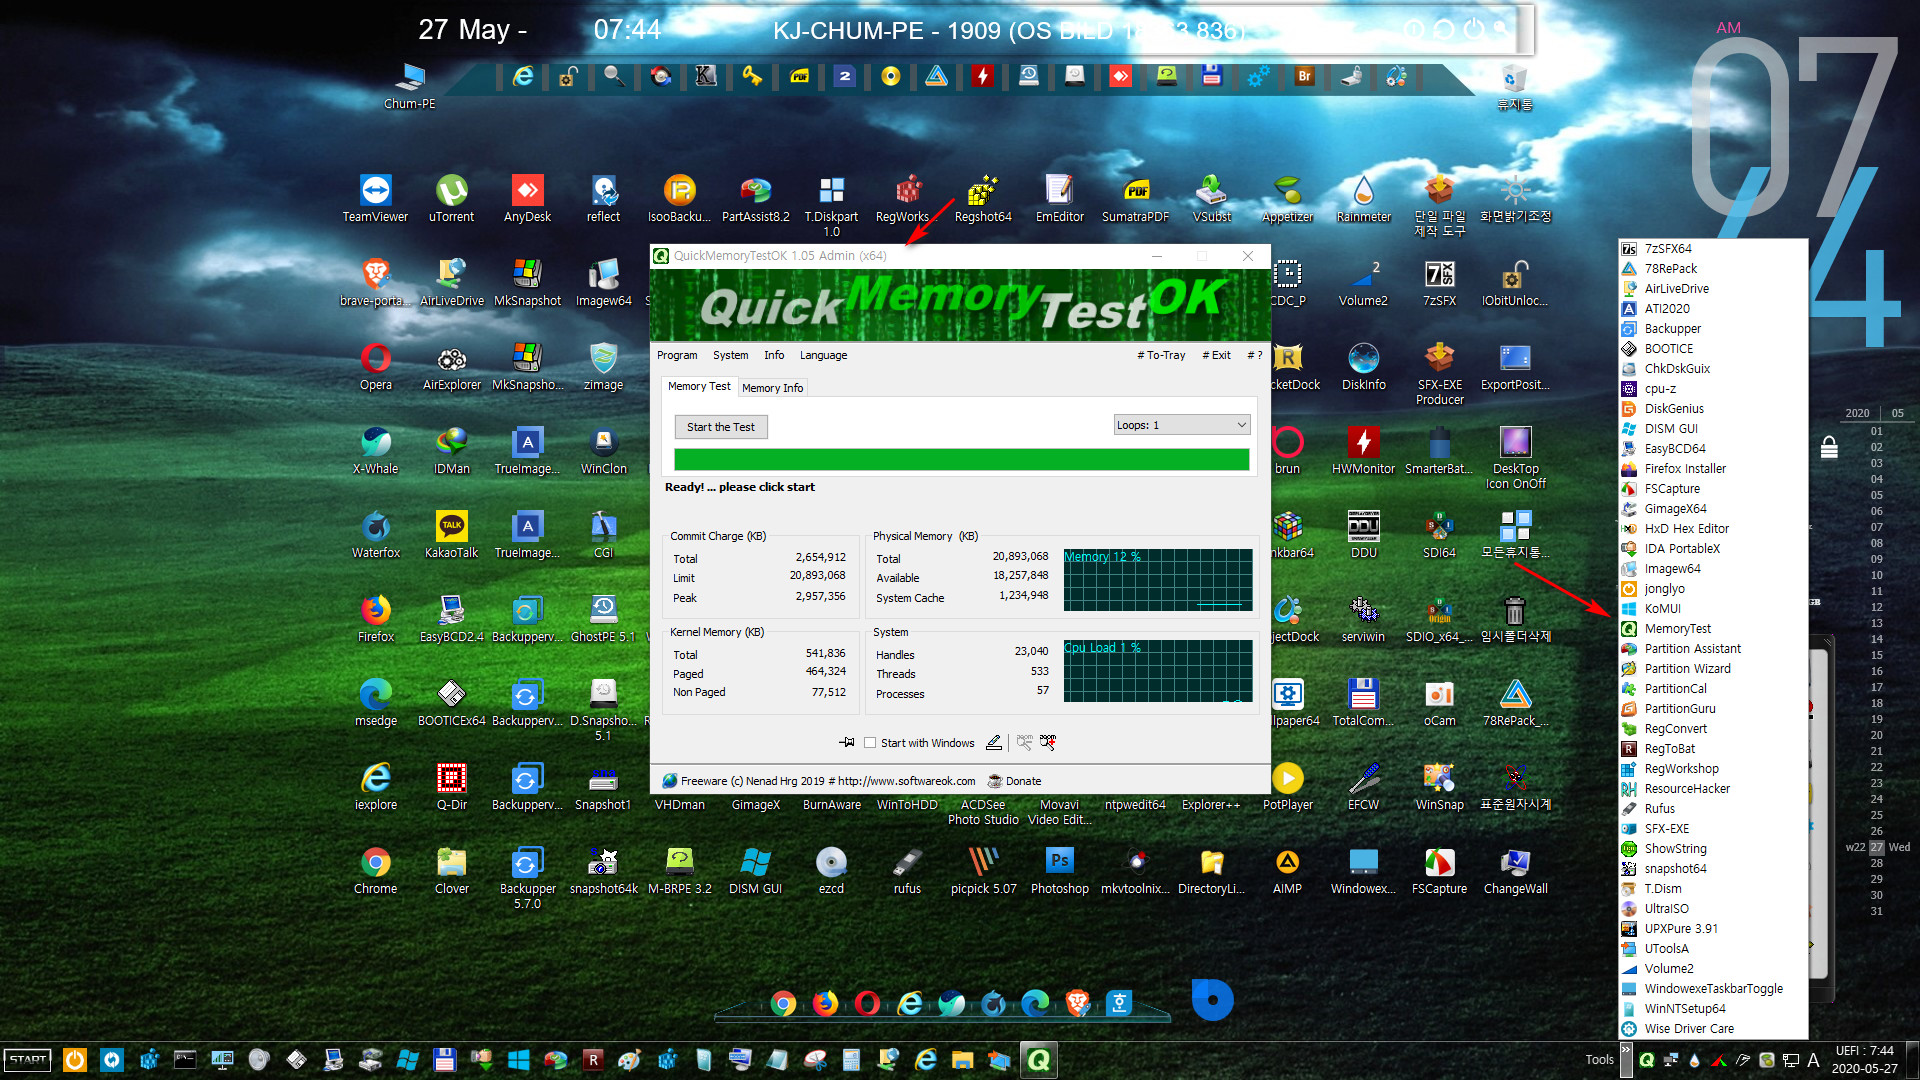
Task: Click the pencil edit icon in QuickMemoryTestOK
Action: click(993, 742)
